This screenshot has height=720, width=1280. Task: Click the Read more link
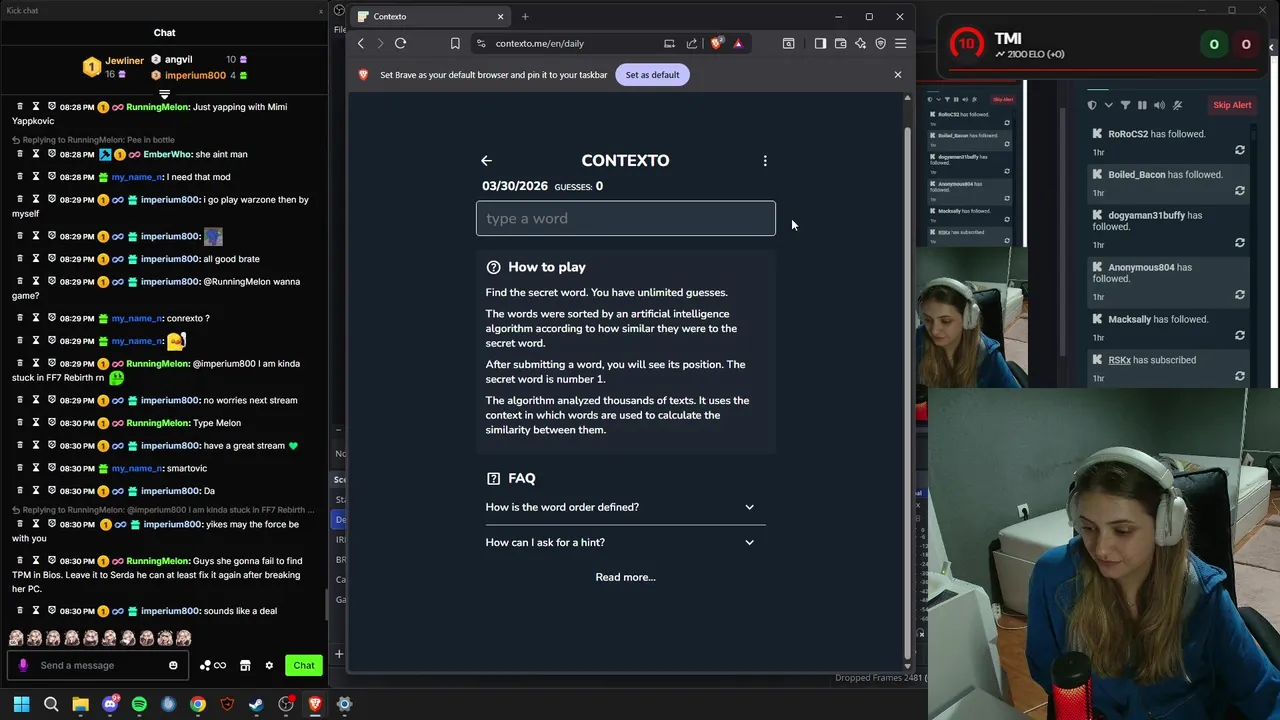pyautogui.click(x=625, y=577)
